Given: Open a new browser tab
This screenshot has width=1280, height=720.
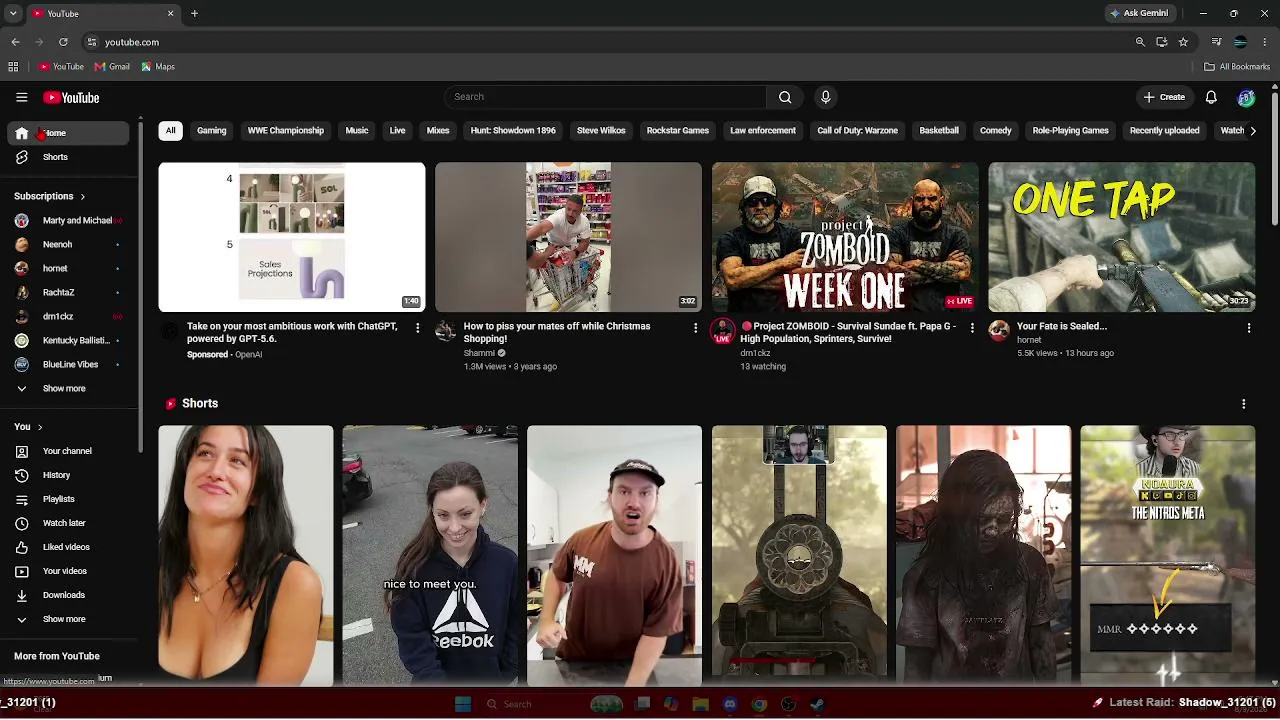Looking at the screenshot, I should 194,13.
